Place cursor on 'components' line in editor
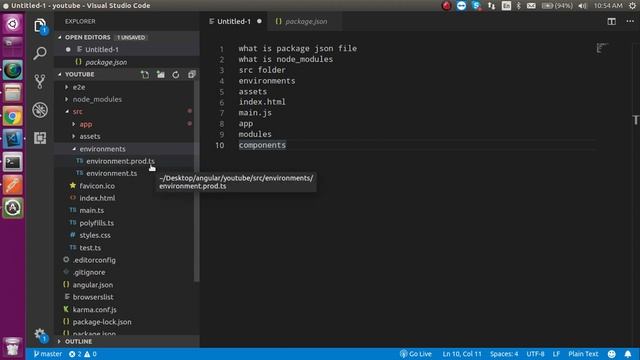The image size is (640, 360). [262, 145]
